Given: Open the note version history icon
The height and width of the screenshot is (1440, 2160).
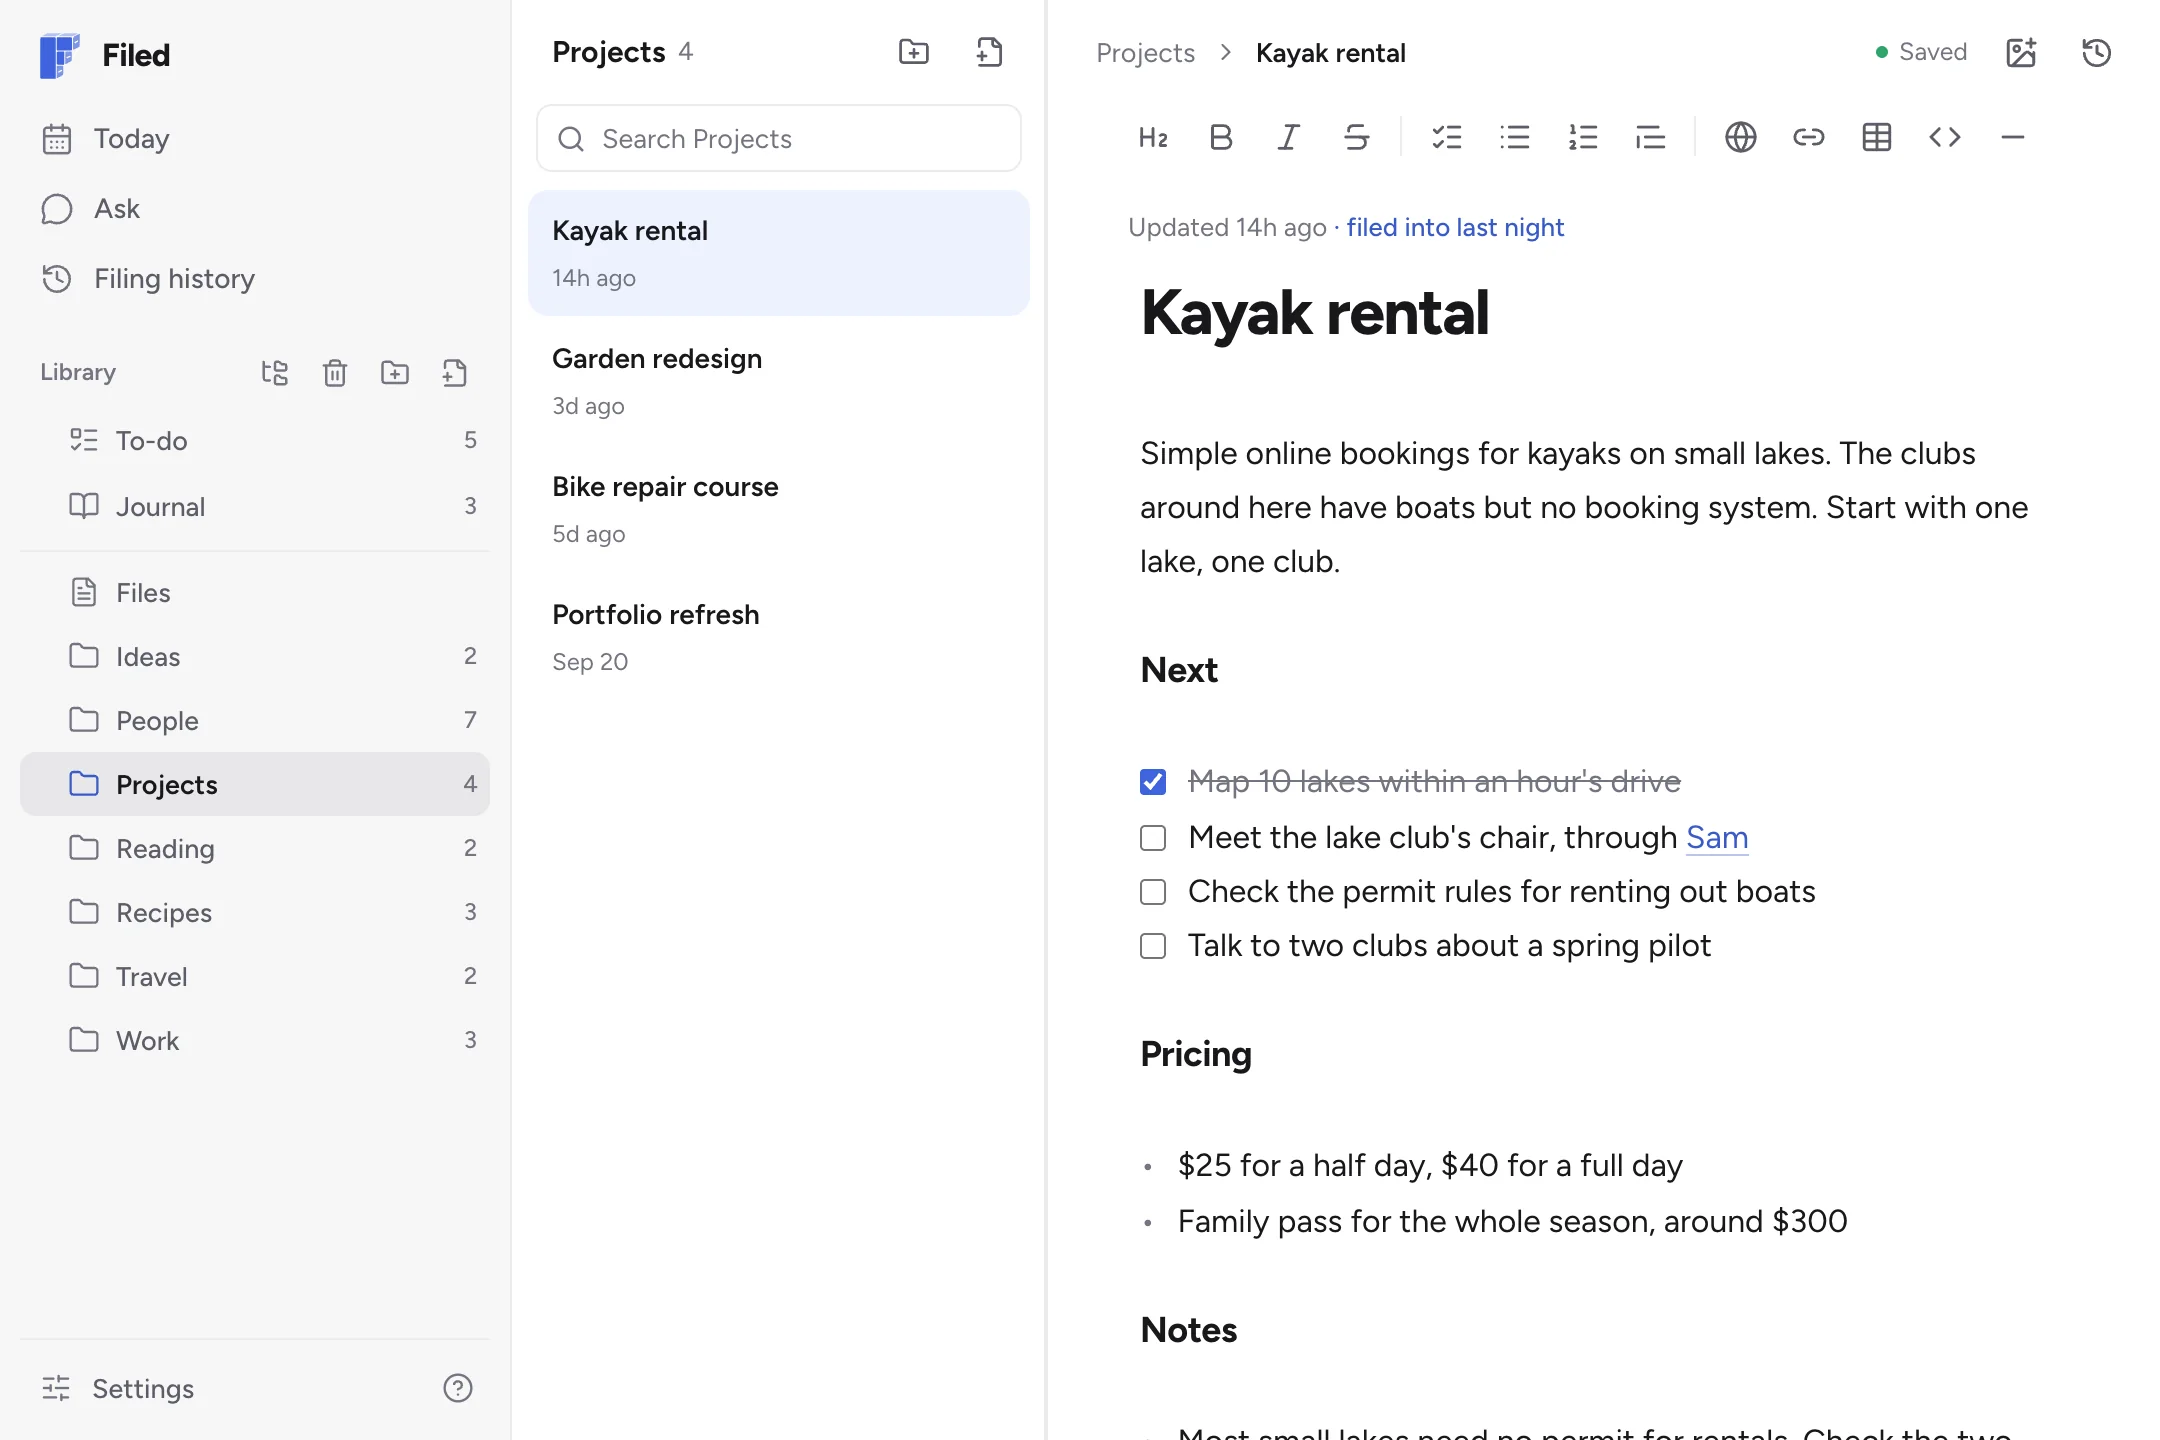Looking at the screenshot, I should coord(2097,52).
